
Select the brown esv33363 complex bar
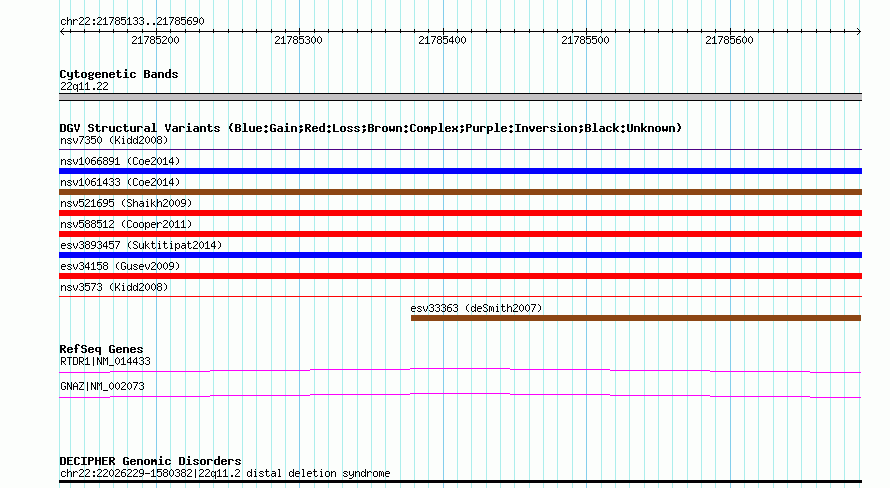point(636,318)
